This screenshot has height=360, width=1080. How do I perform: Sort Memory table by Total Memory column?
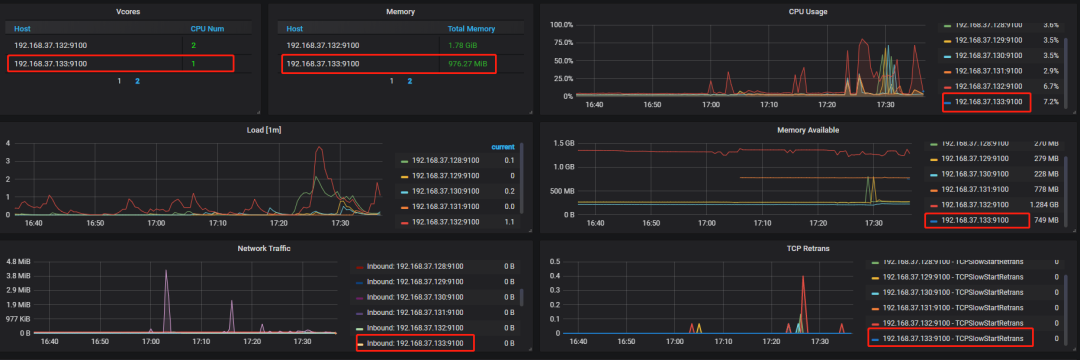[x=471, y=29]
